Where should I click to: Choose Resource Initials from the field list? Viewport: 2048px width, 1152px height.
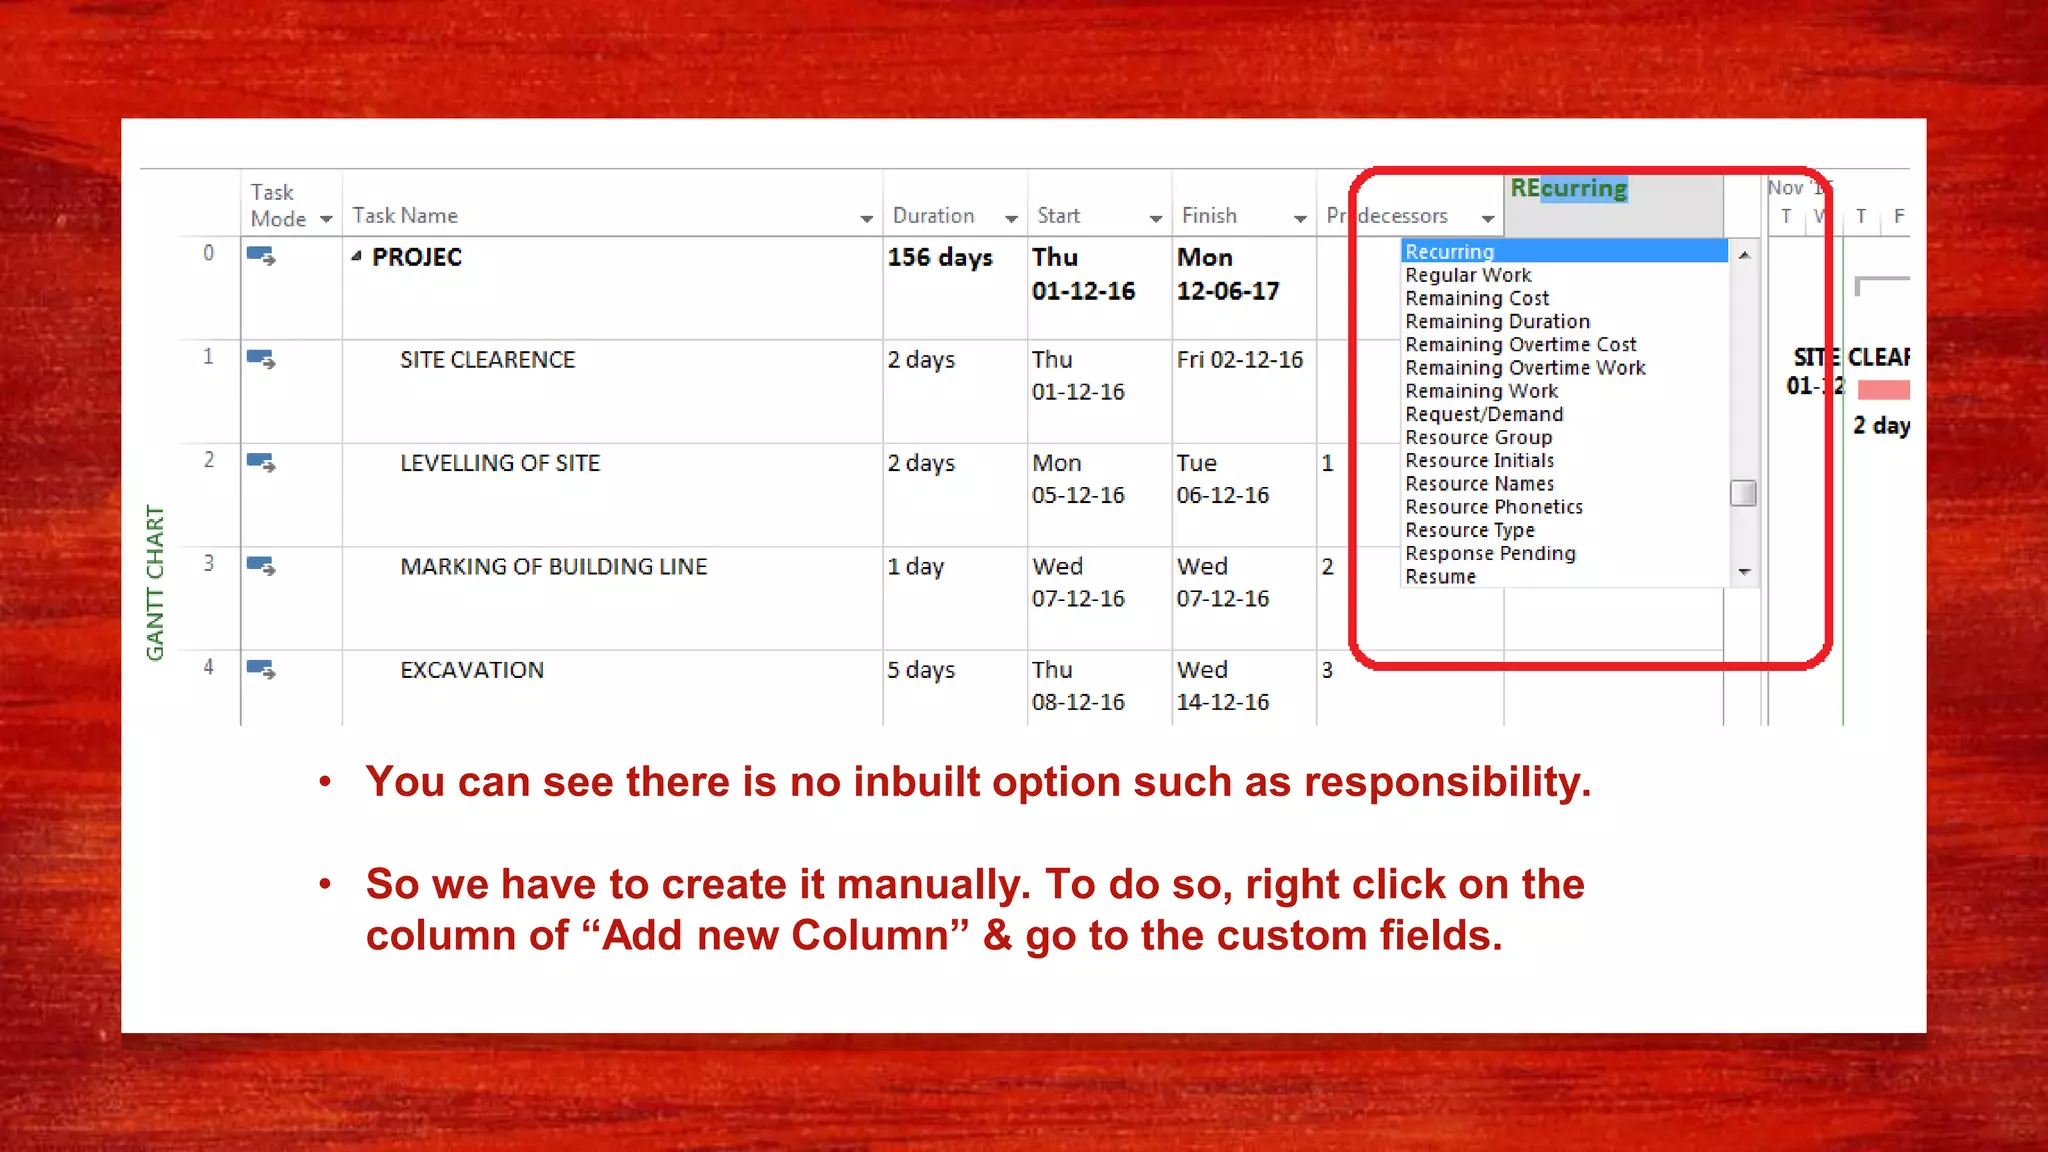[x=1564, y=460]
